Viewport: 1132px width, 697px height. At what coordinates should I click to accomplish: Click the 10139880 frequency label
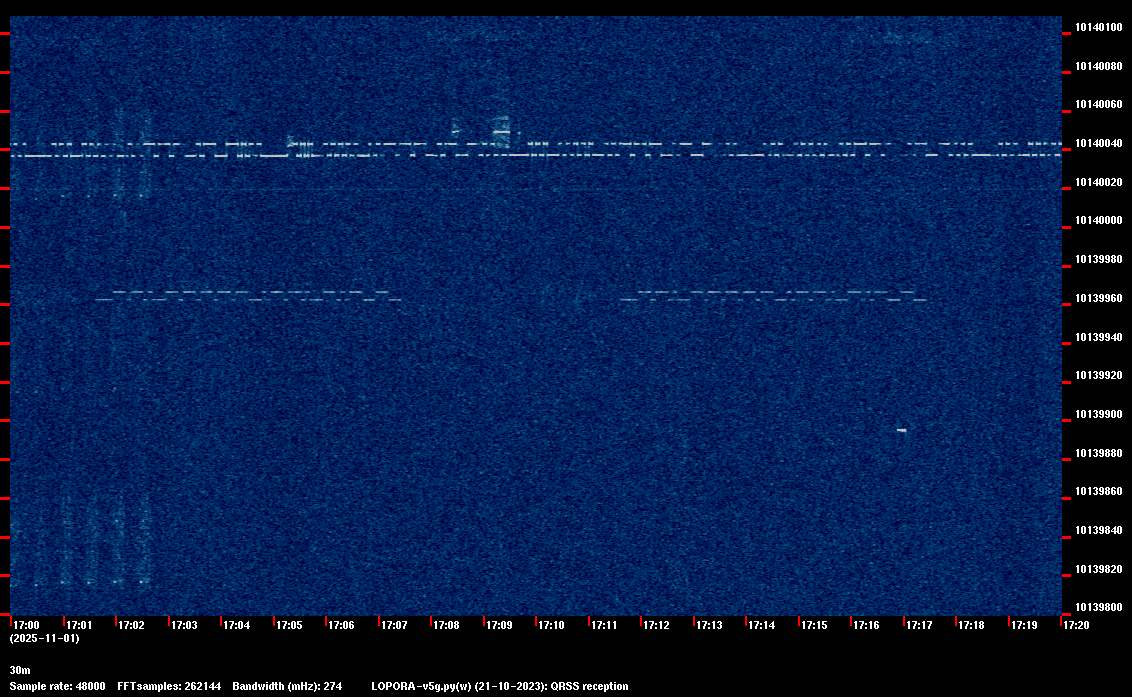[1099, 454]
